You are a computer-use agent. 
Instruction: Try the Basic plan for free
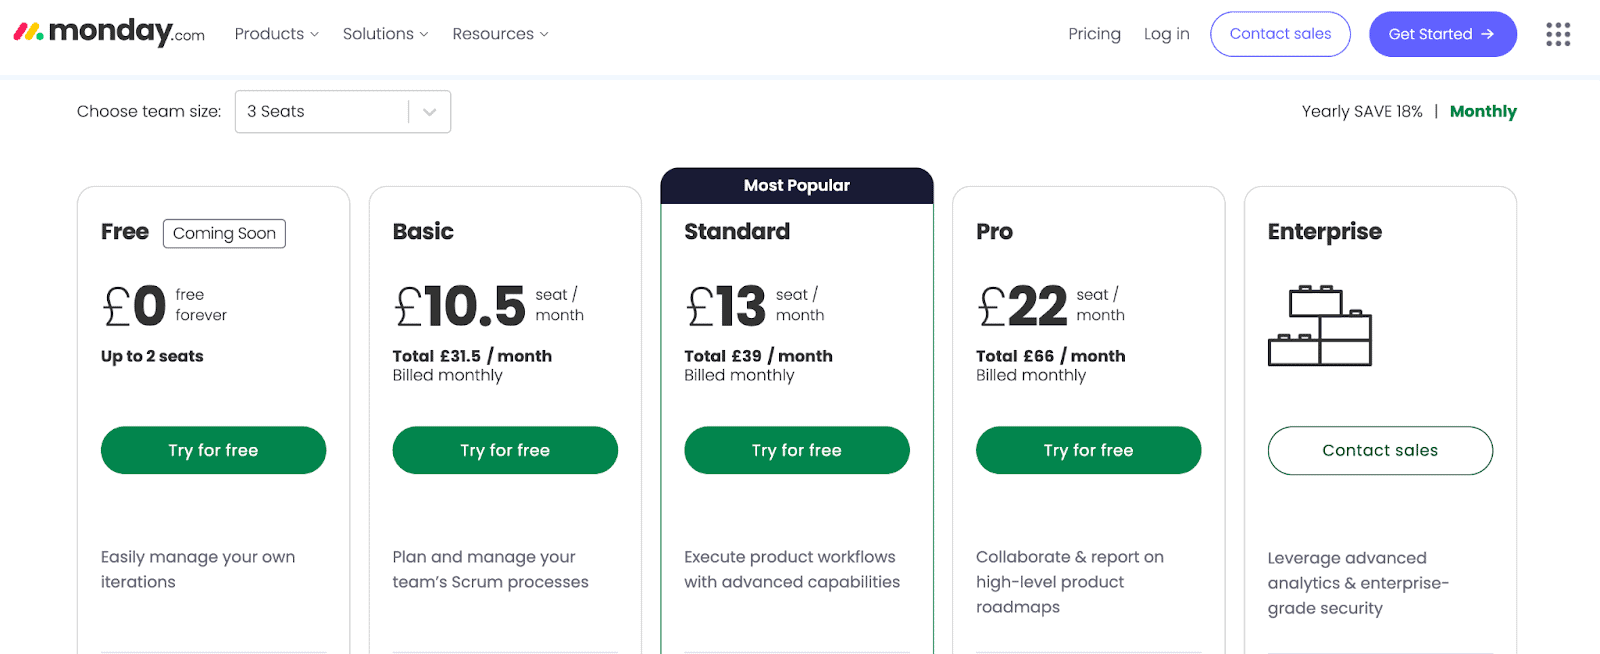505,450
